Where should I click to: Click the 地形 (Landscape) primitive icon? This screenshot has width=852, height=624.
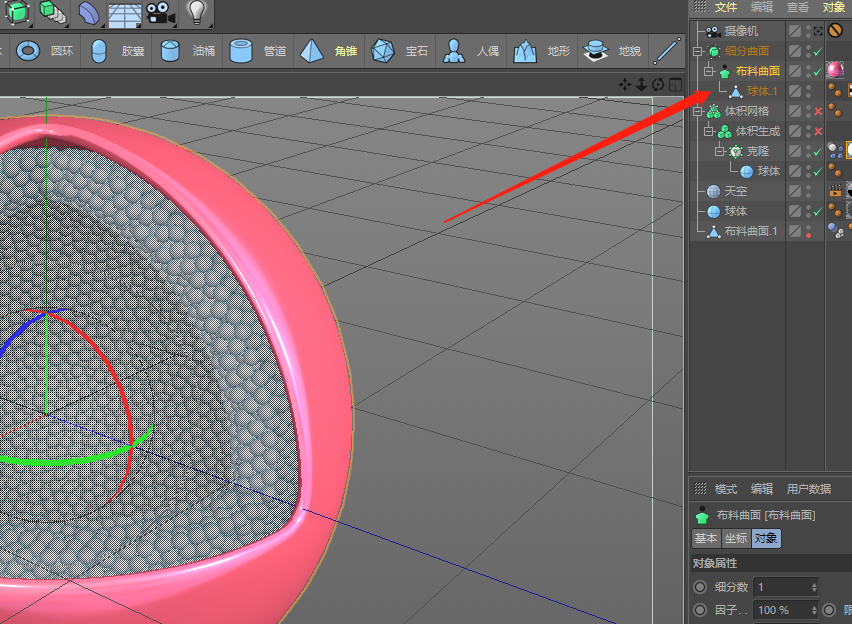coord(525,51)
